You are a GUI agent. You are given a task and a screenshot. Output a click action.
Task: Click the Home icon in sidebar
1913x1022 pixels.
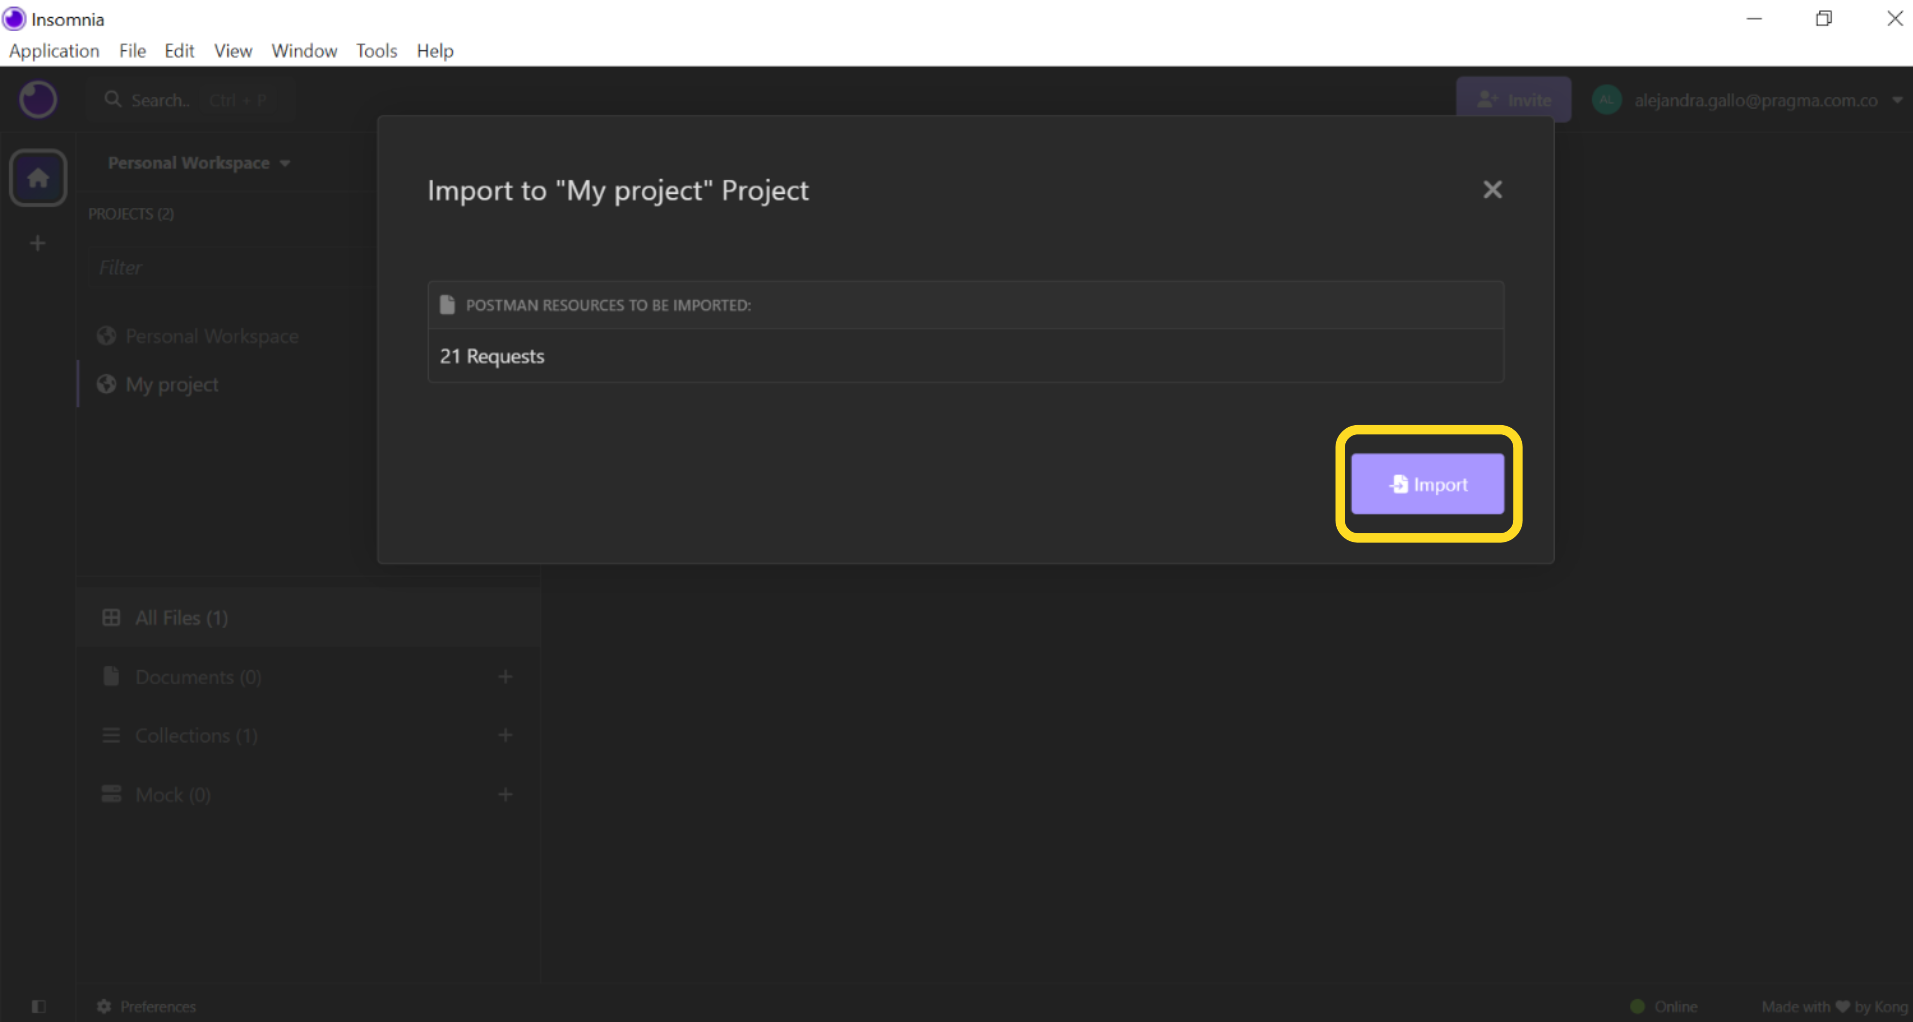[38, 178]
